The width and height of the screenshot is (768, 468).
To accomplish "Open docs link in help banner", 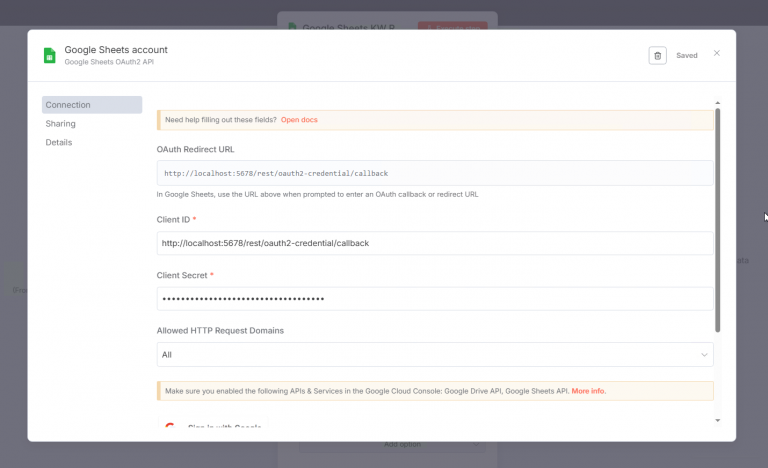I will pos(299,120).
